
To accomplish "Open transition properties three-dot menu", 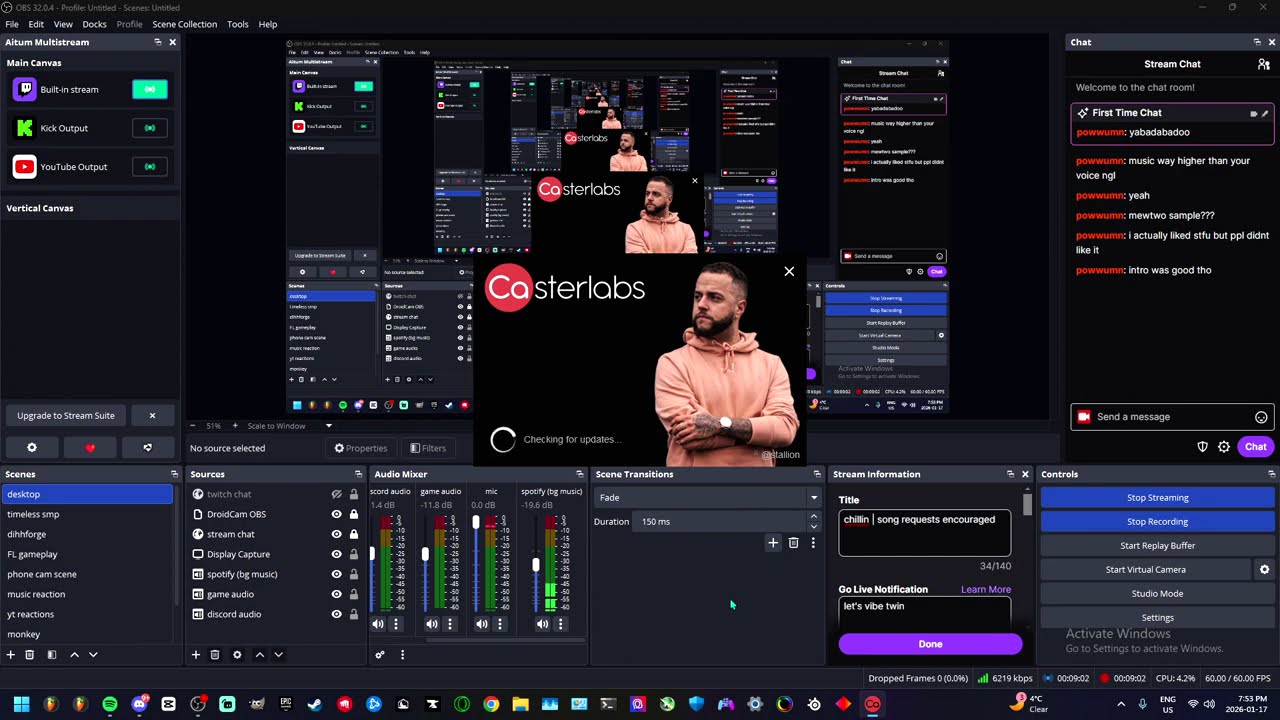I will point(813,543).
